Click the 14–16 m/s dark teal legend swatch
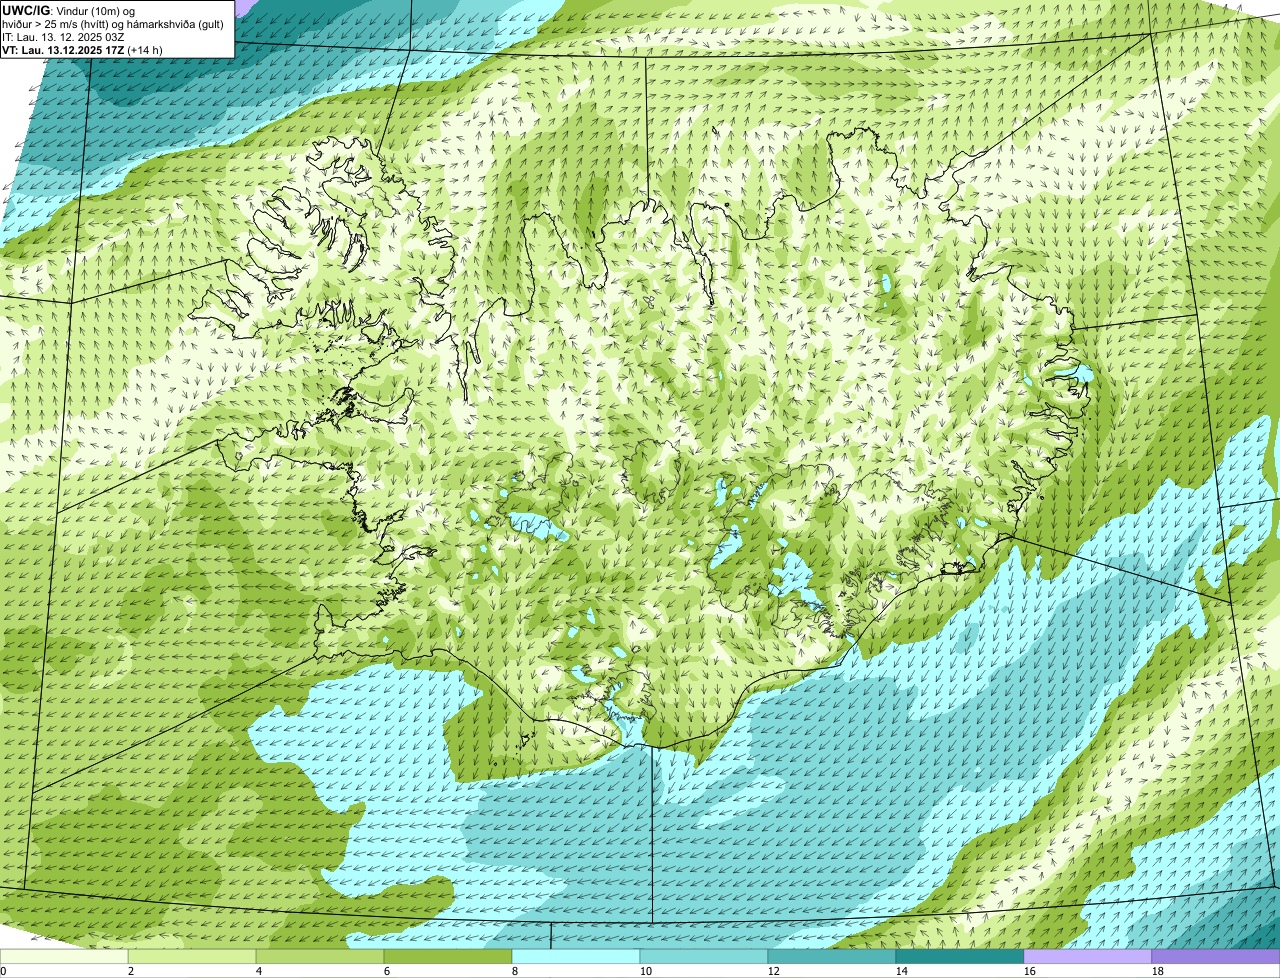This screenshot has height=978, width=1280. coord(960,956)
